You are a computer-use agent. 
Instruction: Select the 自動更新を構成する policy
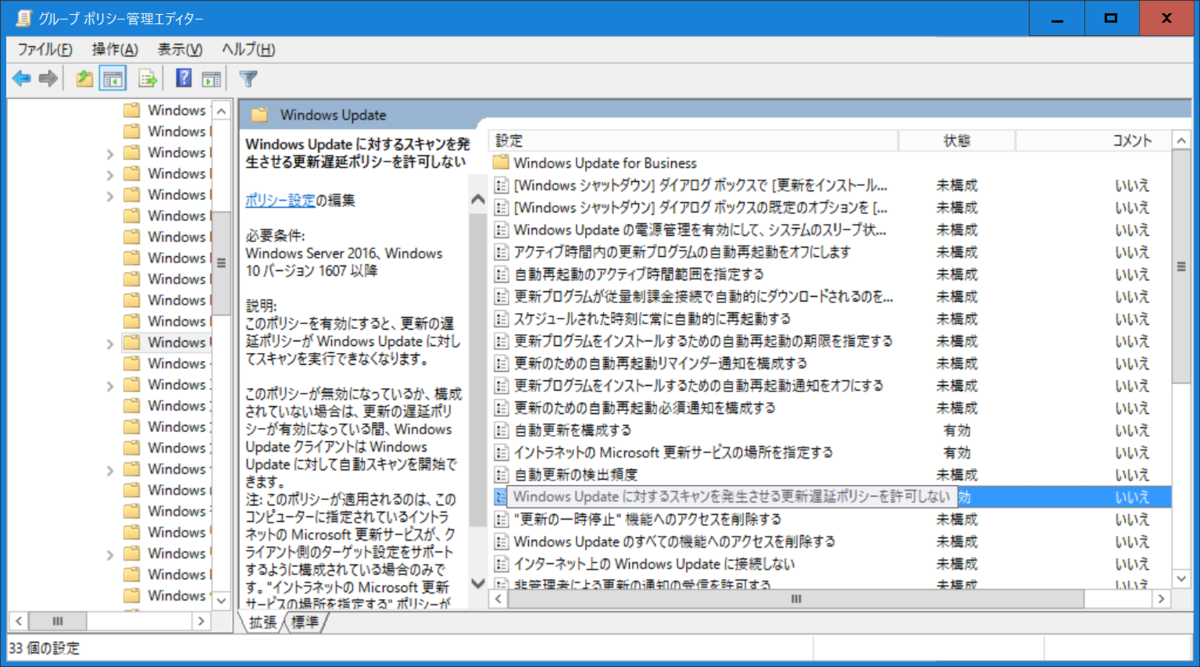(x=572, y=430)
